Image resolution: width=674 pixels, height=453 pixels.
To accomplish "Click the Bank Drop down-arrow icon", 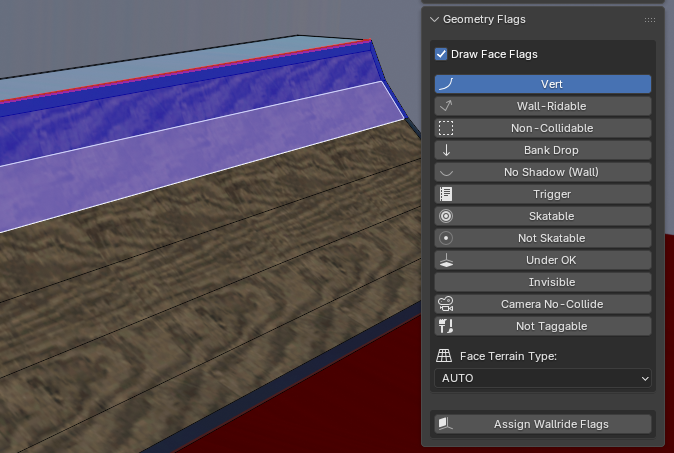I will coord(446,150).
